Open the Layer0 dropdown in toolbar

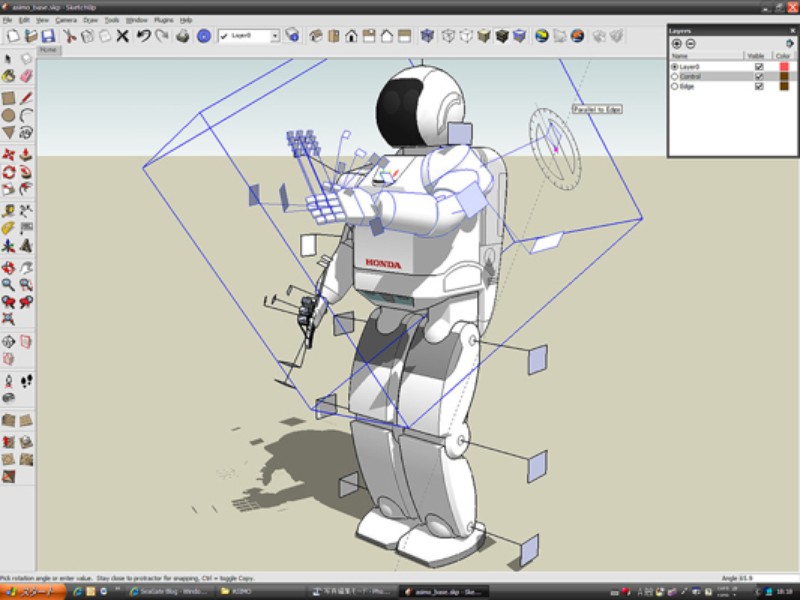(x=275, y=36)
